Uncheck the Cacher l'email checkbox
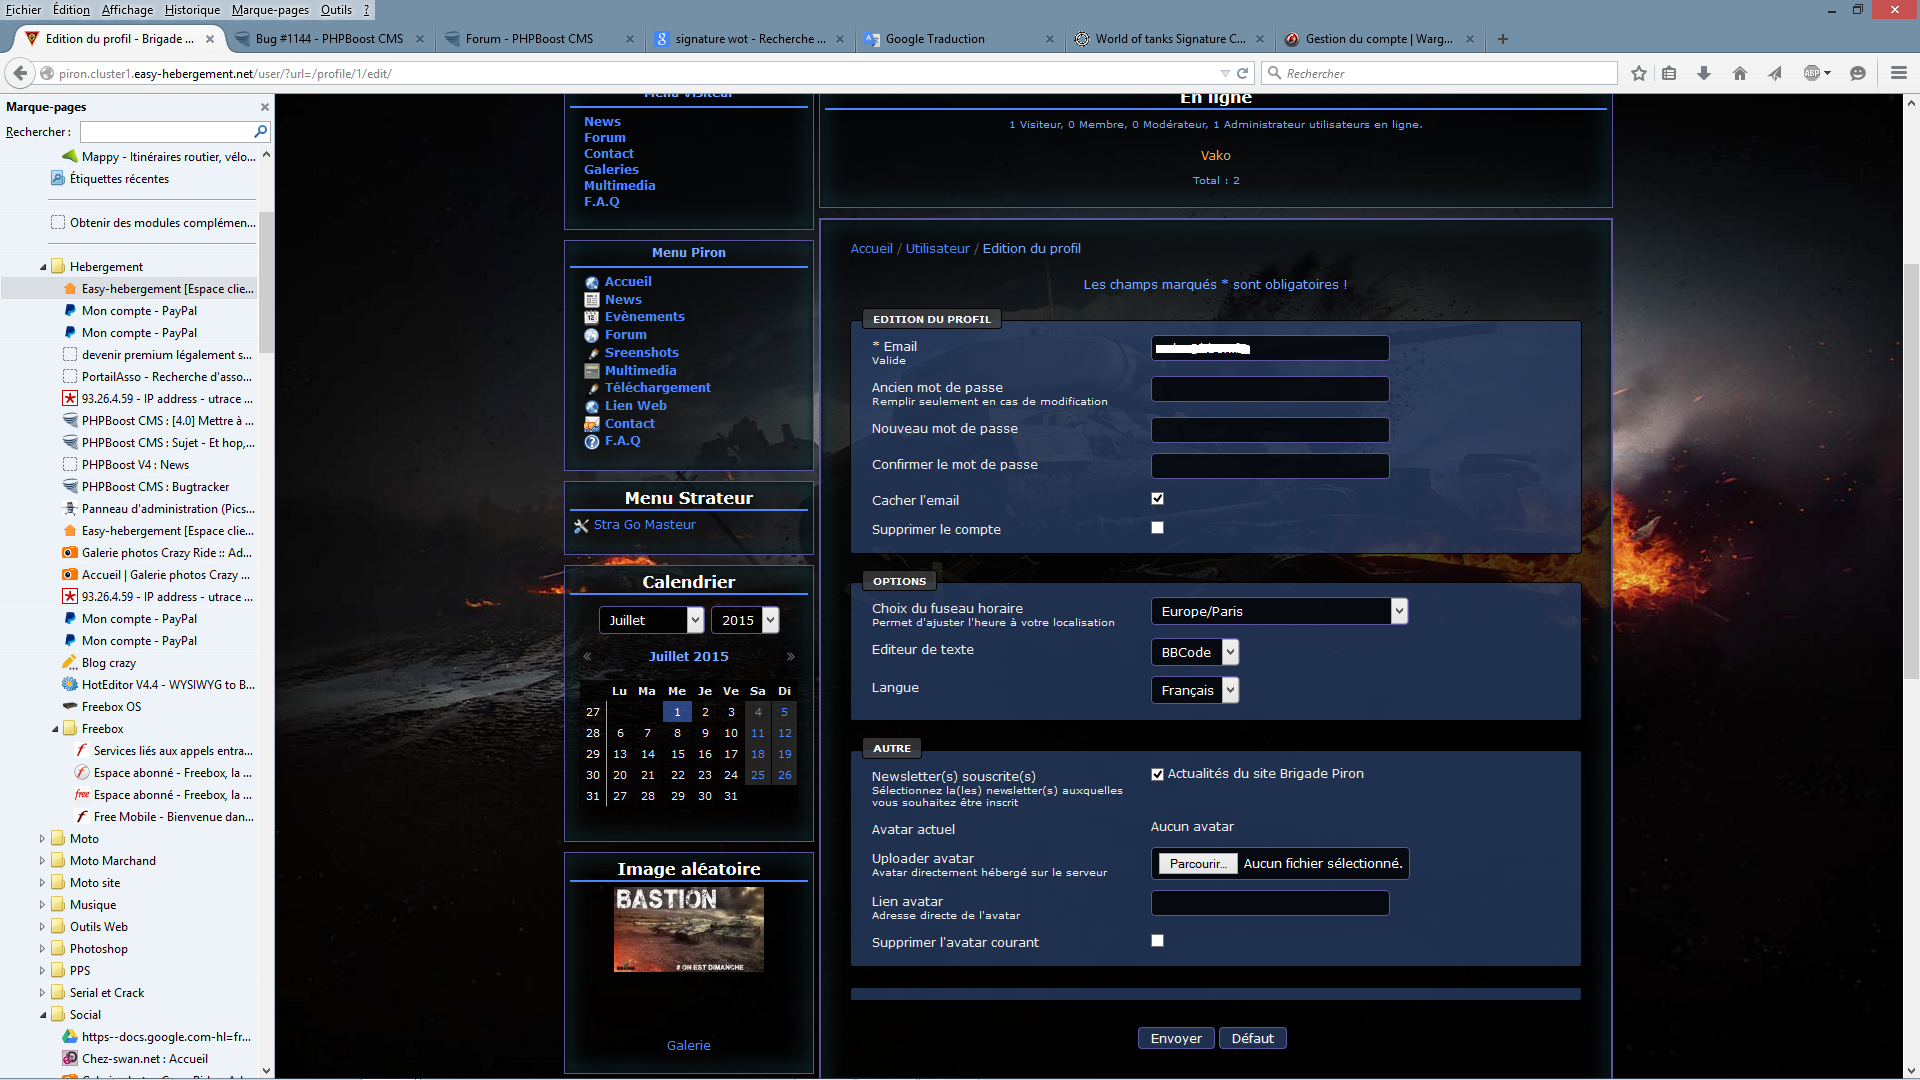This screenshot has height=1080, width=1920. (1157, 498)
